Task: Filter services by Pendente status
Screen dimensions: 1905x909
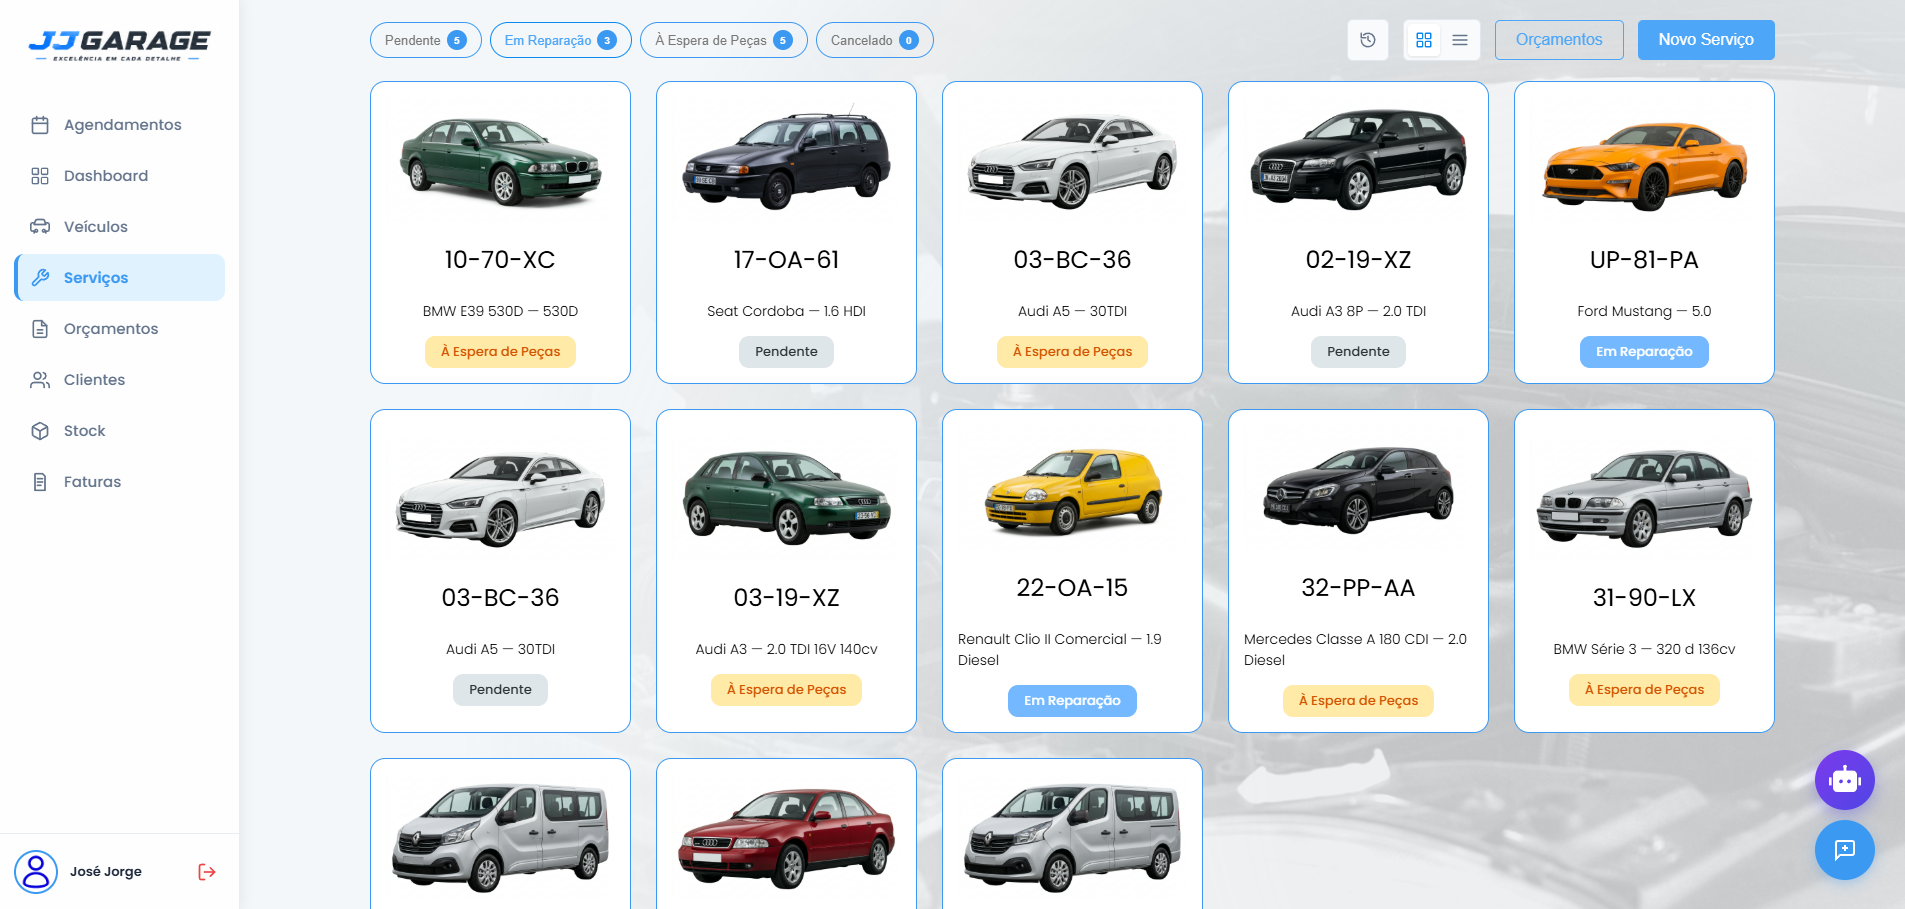Action: [426, 40]
